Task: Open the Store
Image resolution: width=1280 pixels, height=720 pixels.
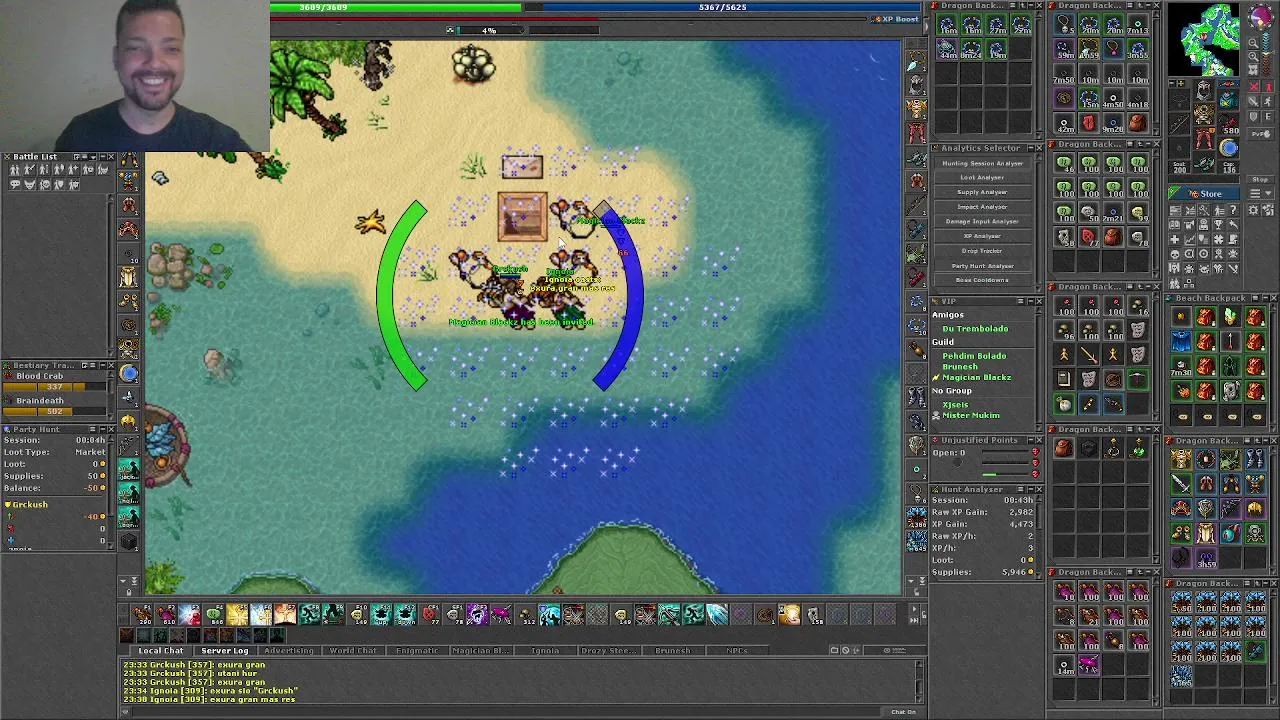Action: pos(1205,194)
